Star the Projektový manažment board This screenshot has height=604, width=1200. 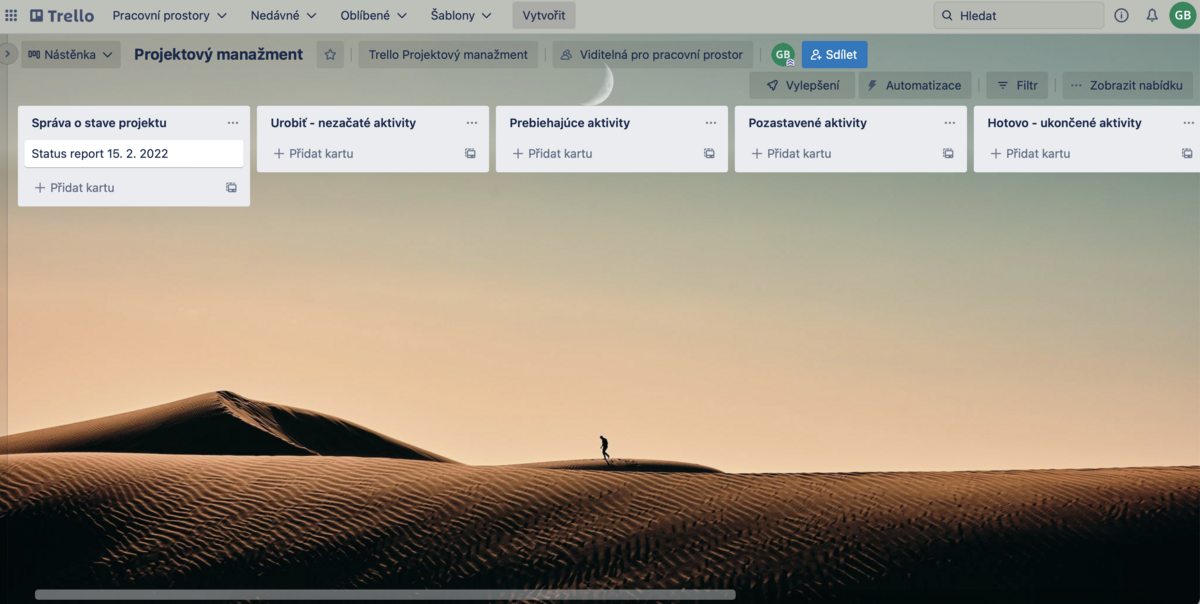coord(330,54)
